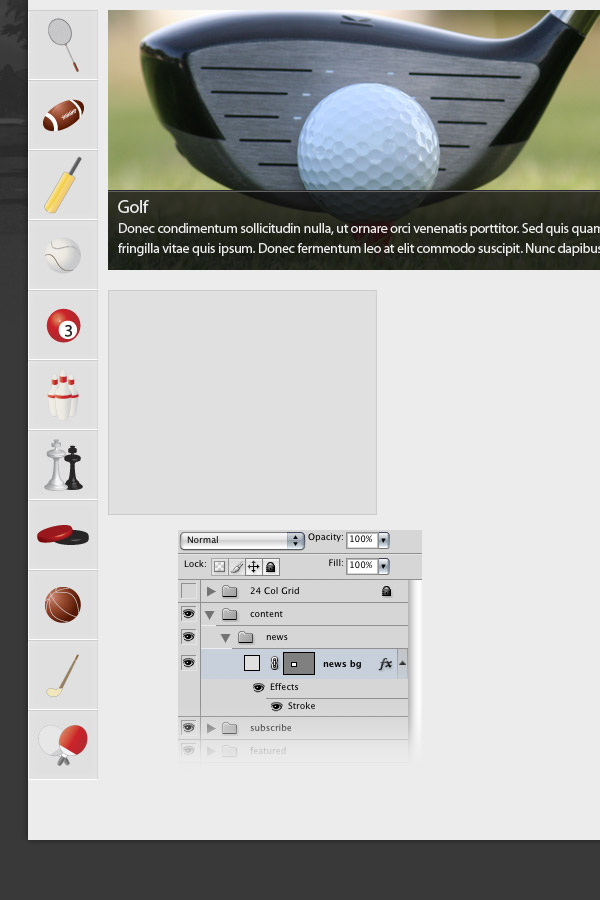Image resolution: width=600 pixels, height=900 pixels.
Task: Click the news group folder icon
Action: pyautogui.click(x=246, y=637)
